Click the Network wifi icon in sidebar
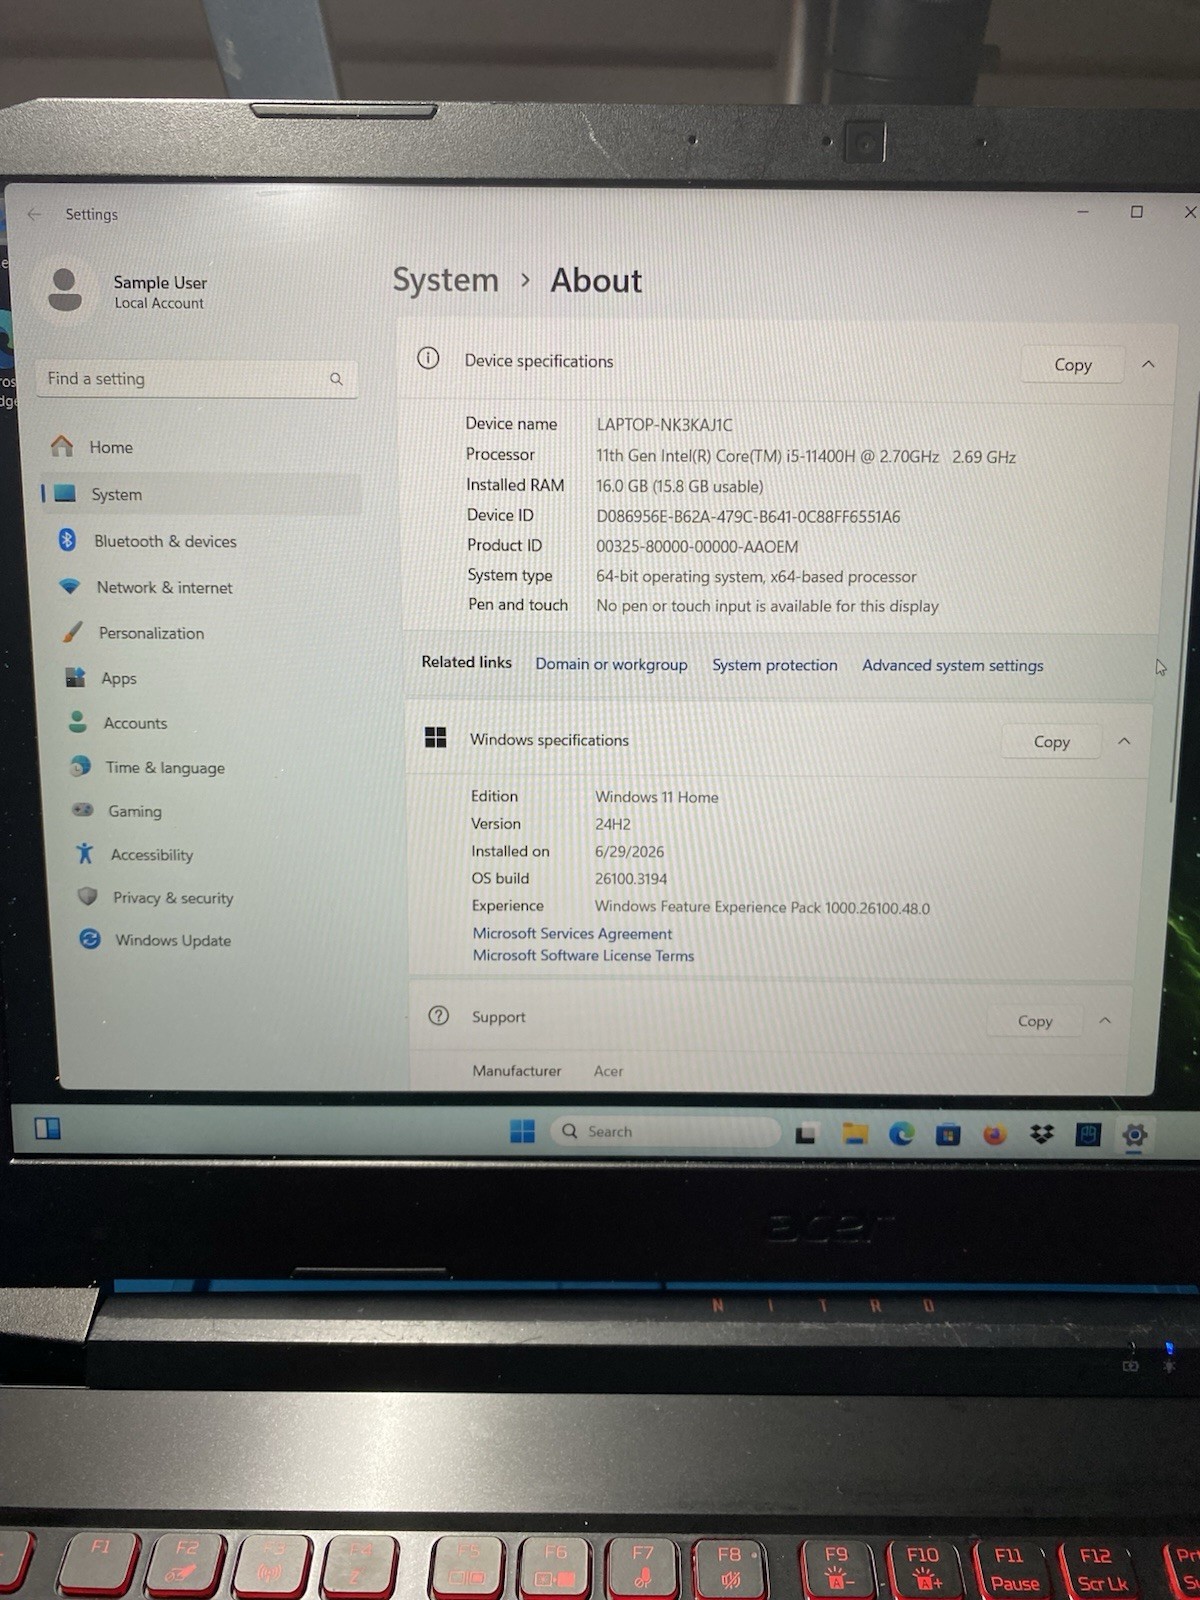 tap(69, 586)
